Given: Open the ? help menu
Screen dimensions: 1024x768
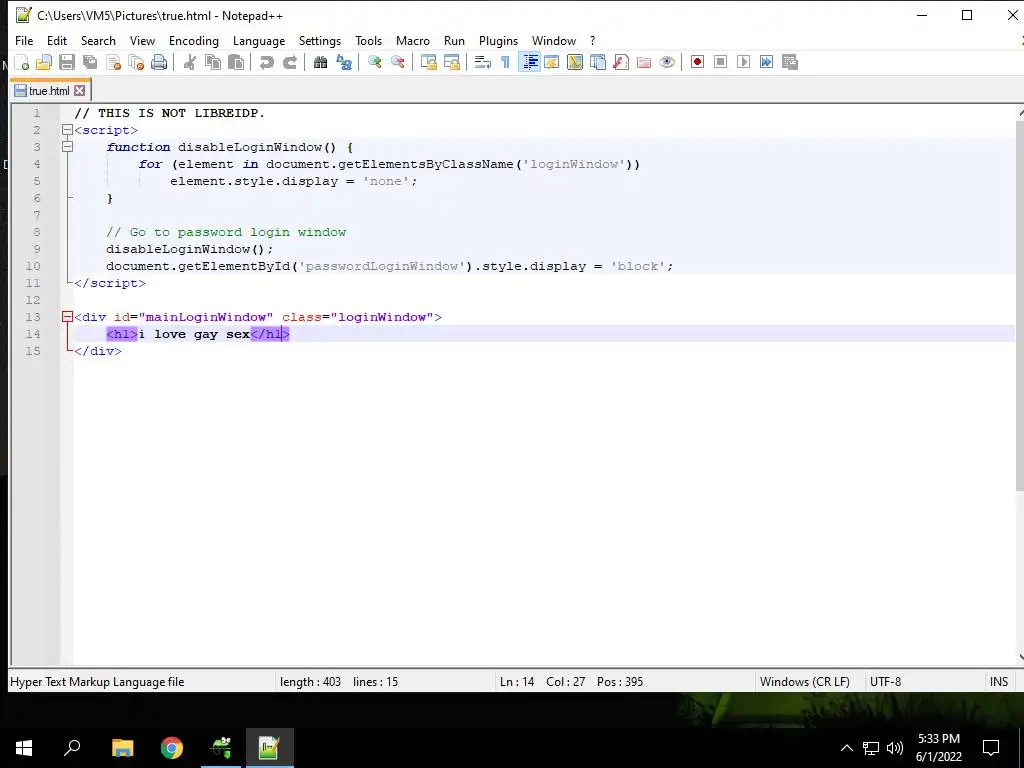Looking at the screenshot, I should pyautogui.click(x=592, y=40).
